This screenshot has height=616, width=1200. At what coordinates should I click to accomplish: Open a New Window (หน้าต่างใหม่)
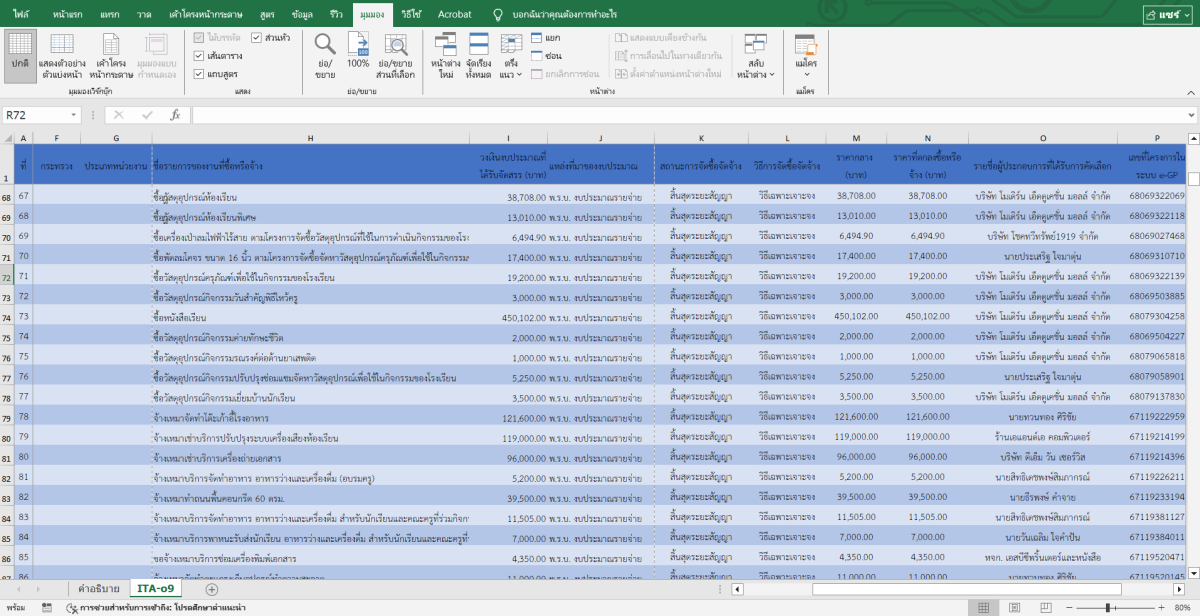tap(445, 51)
